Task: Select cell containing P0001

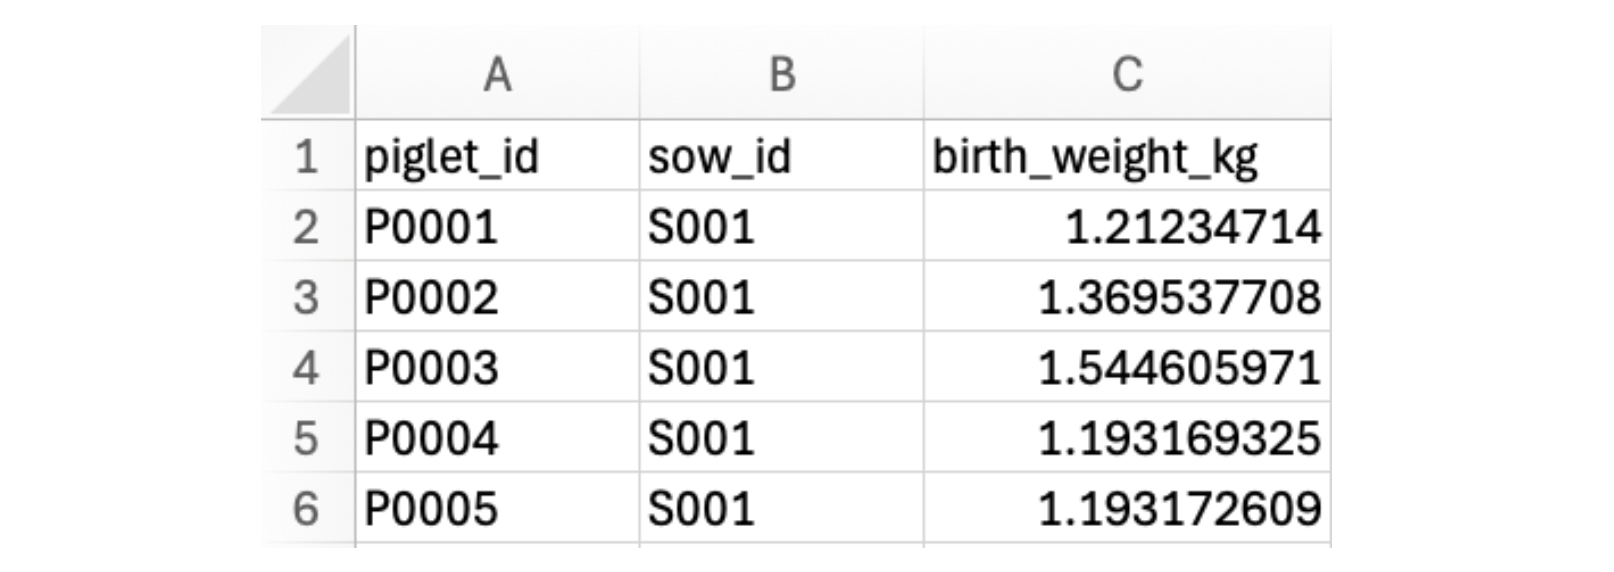Action: point(497,227)
